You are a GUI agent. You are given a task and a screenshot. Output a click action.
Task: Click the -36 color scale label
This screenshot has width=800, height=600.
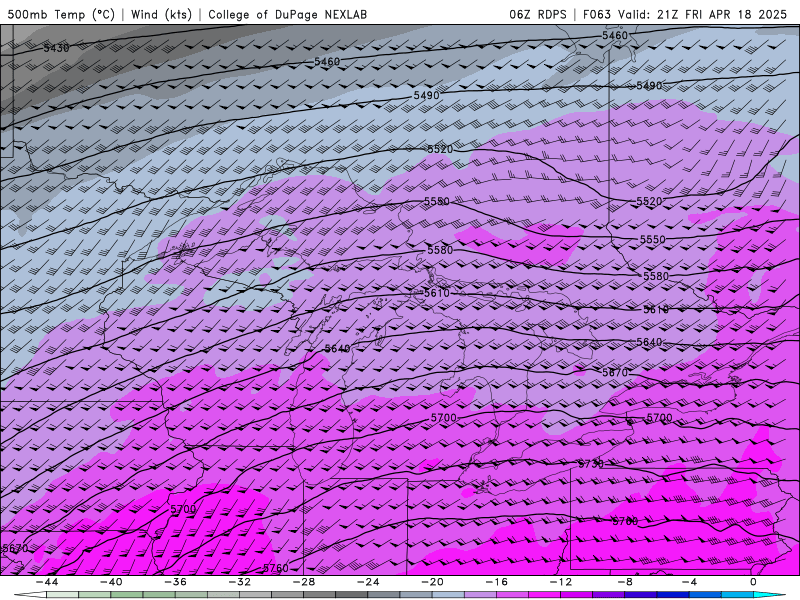175,582
